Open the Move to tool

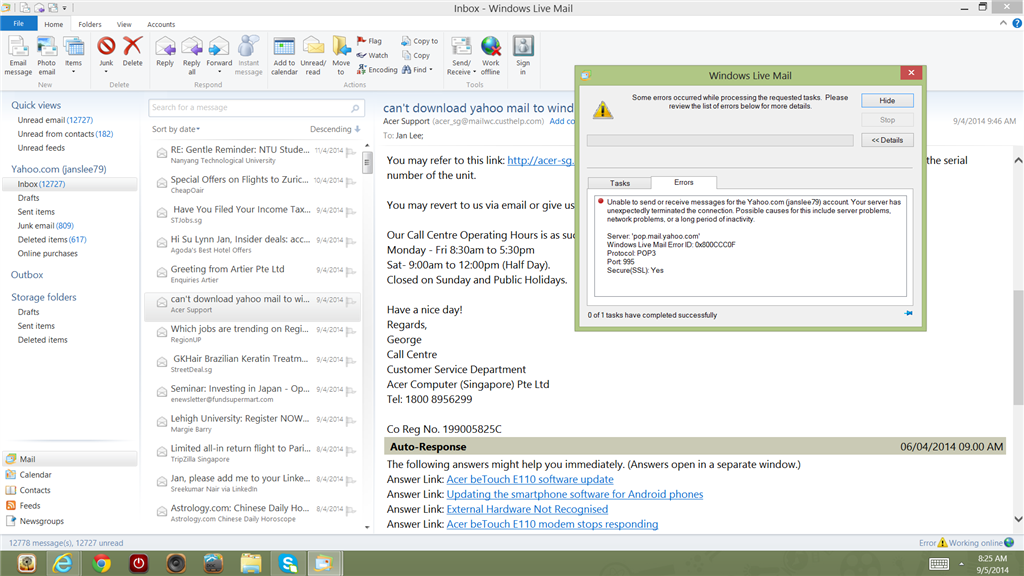point(341,56)
